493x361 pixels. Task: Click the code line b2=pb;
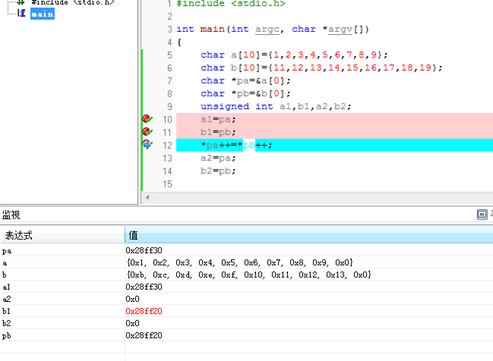coord(218,171)
